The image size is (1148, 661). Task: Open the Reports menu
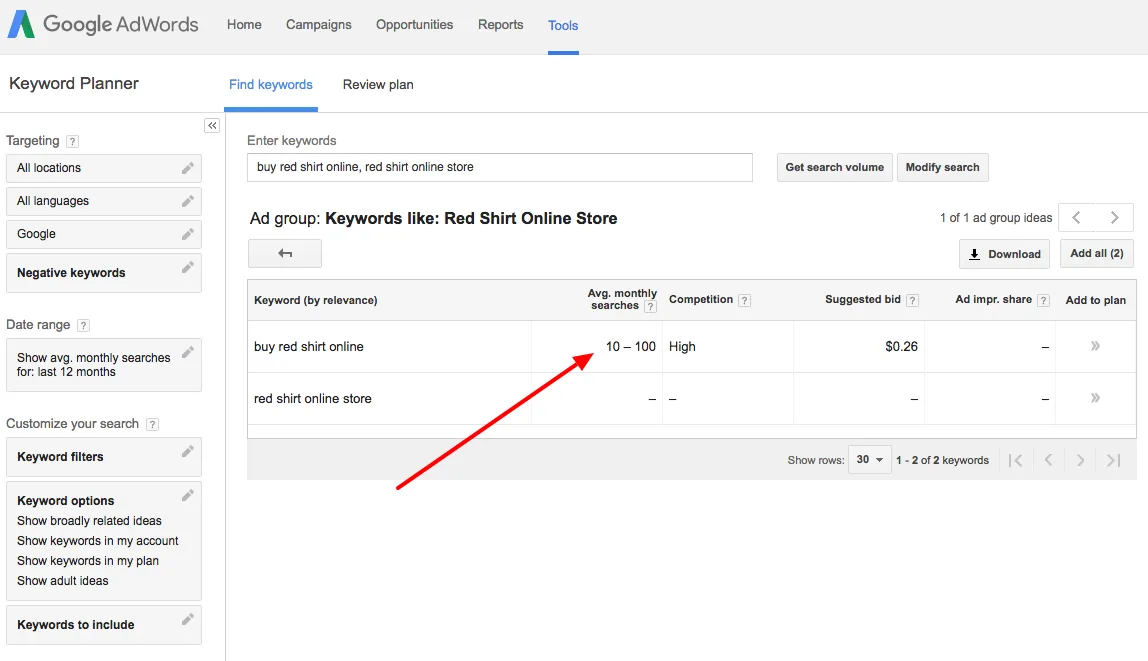point(501,24)
